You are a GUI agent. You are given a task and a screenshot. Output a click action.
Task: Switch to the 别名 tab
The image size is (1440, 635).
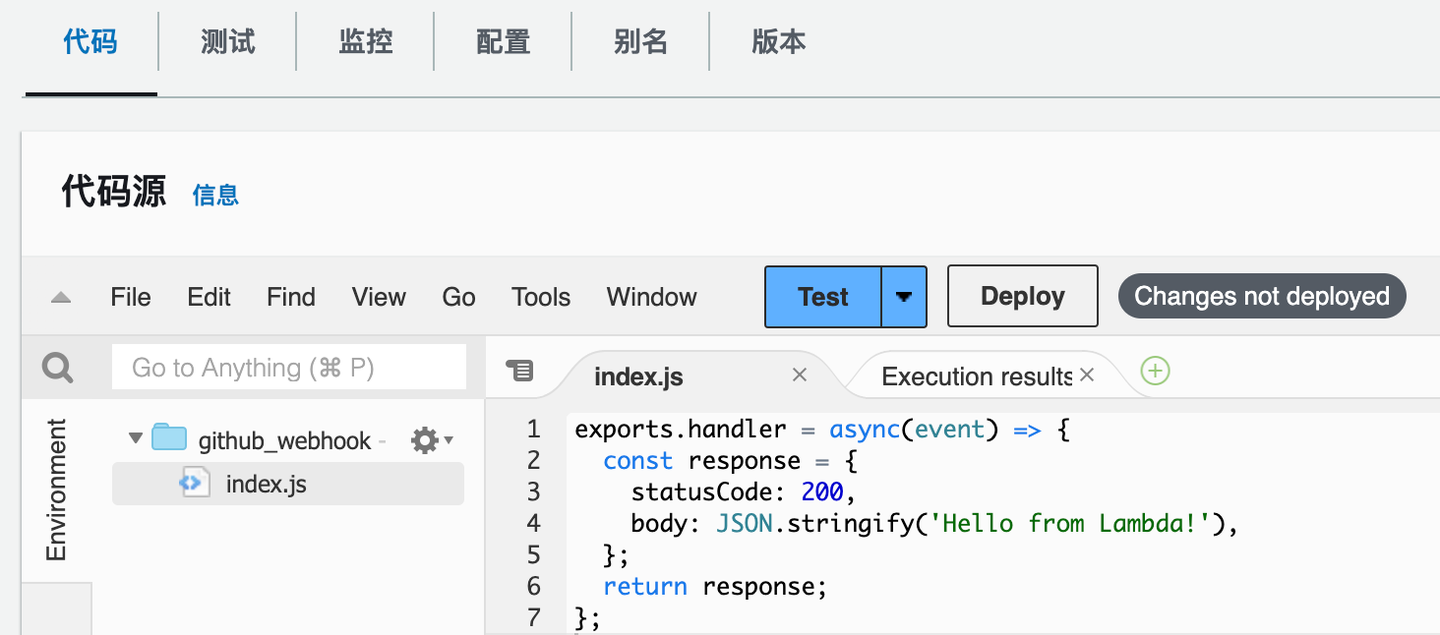pyautogui.click(x=641, y=42)
